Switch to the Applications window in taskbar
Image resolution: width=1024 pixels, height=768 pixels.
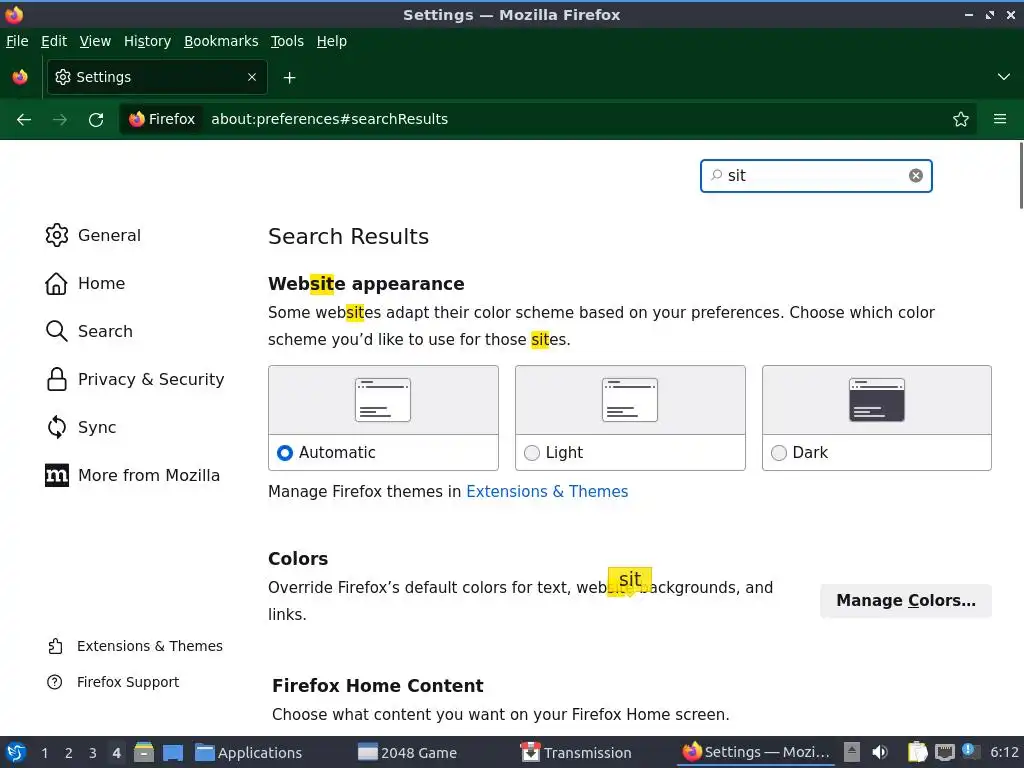[249, 753]
